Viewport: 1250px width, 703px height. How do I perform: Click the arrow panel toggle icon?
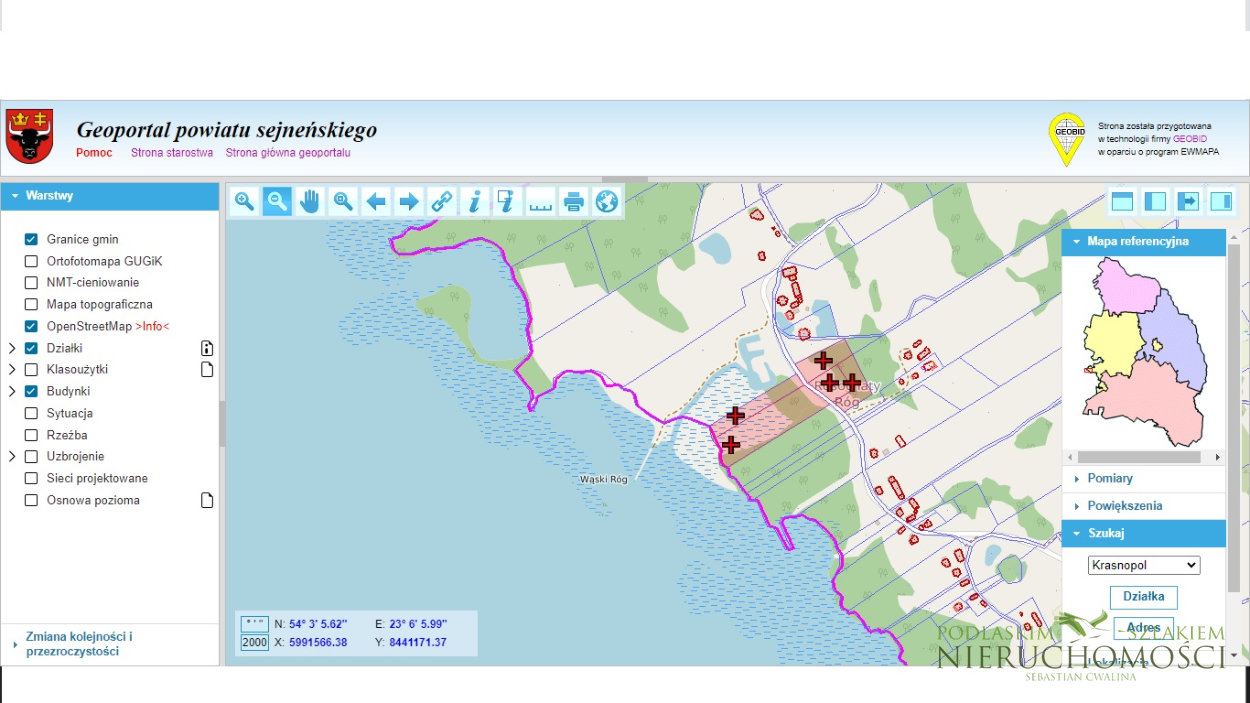[x=1188, y=201]
